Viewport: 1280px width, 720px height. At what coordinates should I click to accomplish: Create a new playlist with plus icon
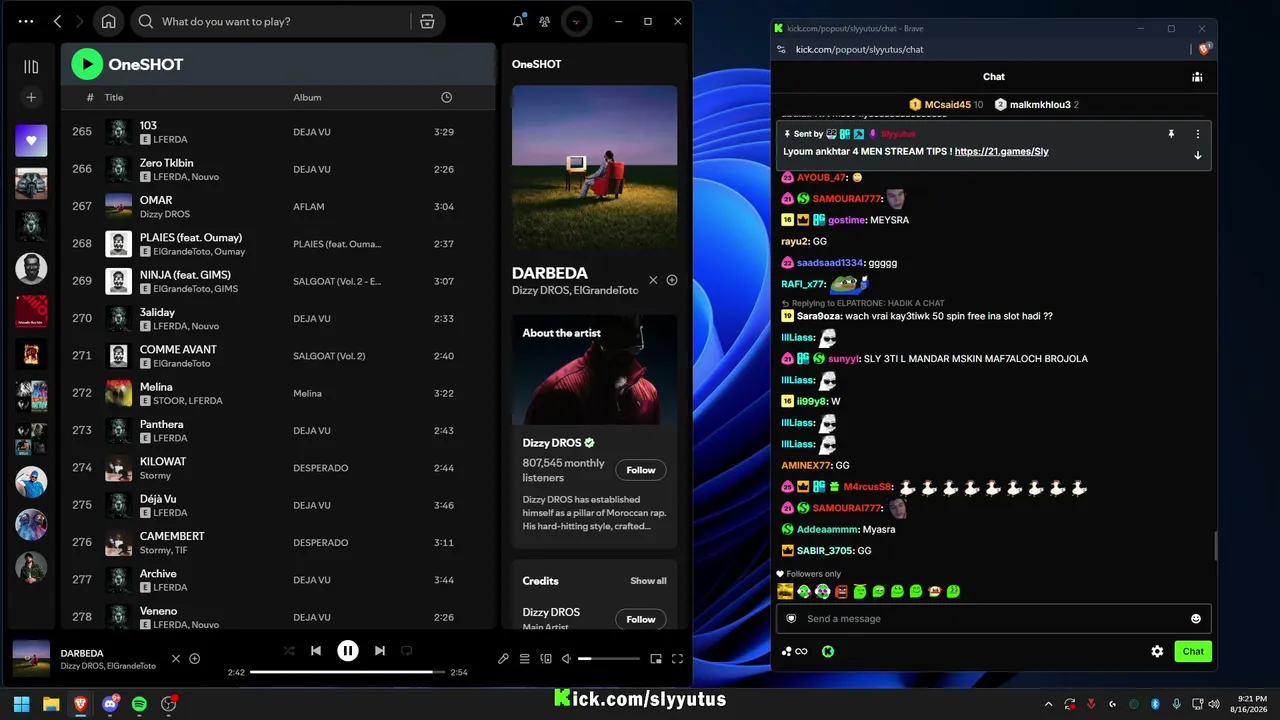(31, 97)
